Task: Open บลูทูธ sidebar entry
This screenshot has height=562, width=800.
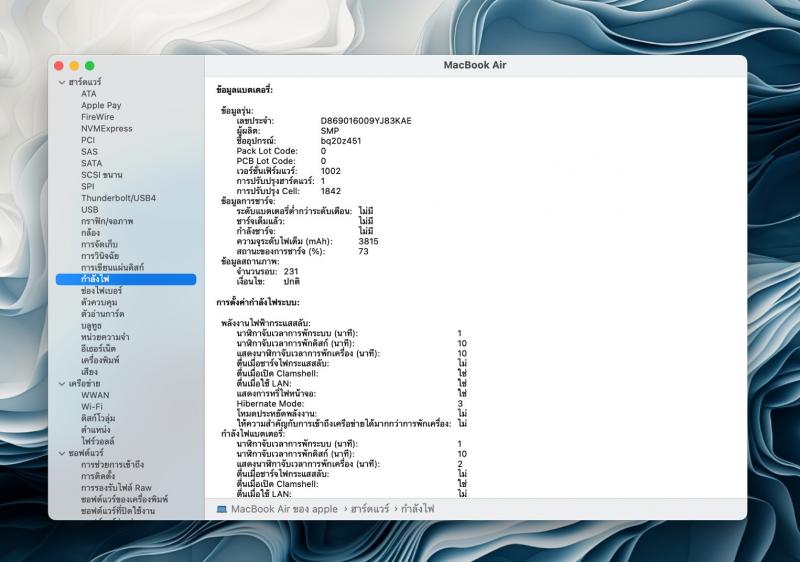Action: (91, 325)
